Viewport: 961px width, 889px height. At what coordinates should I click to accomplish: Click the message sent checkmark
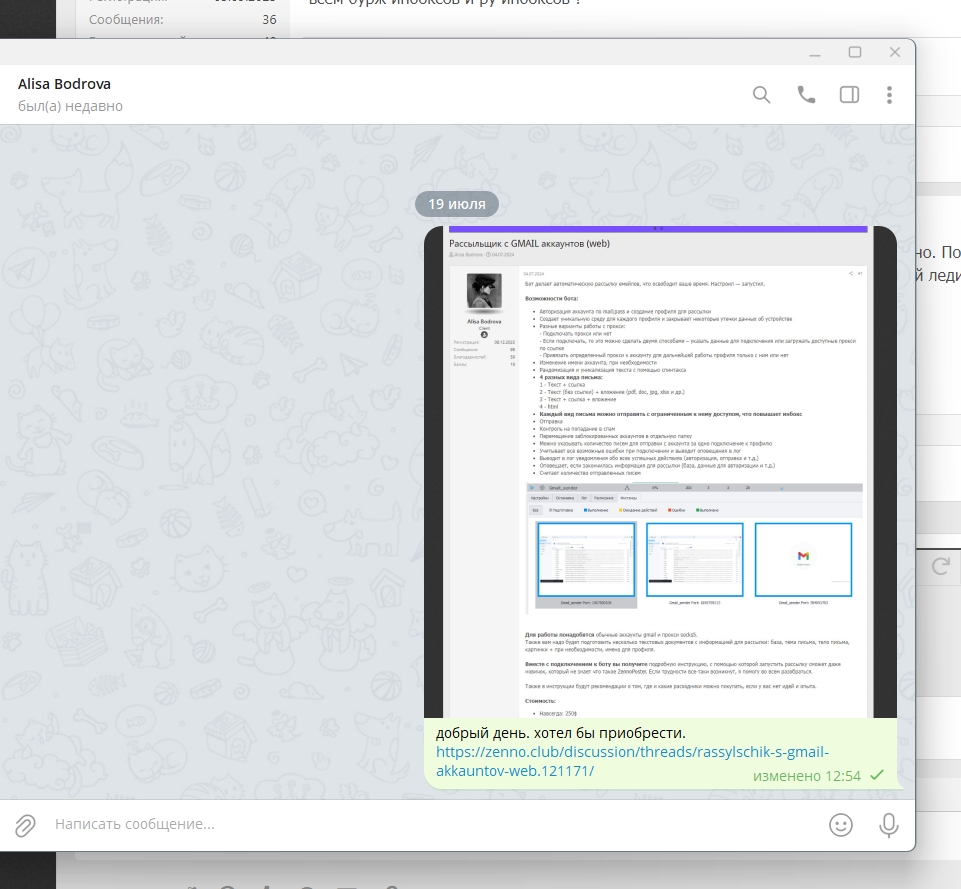point(877,775)
